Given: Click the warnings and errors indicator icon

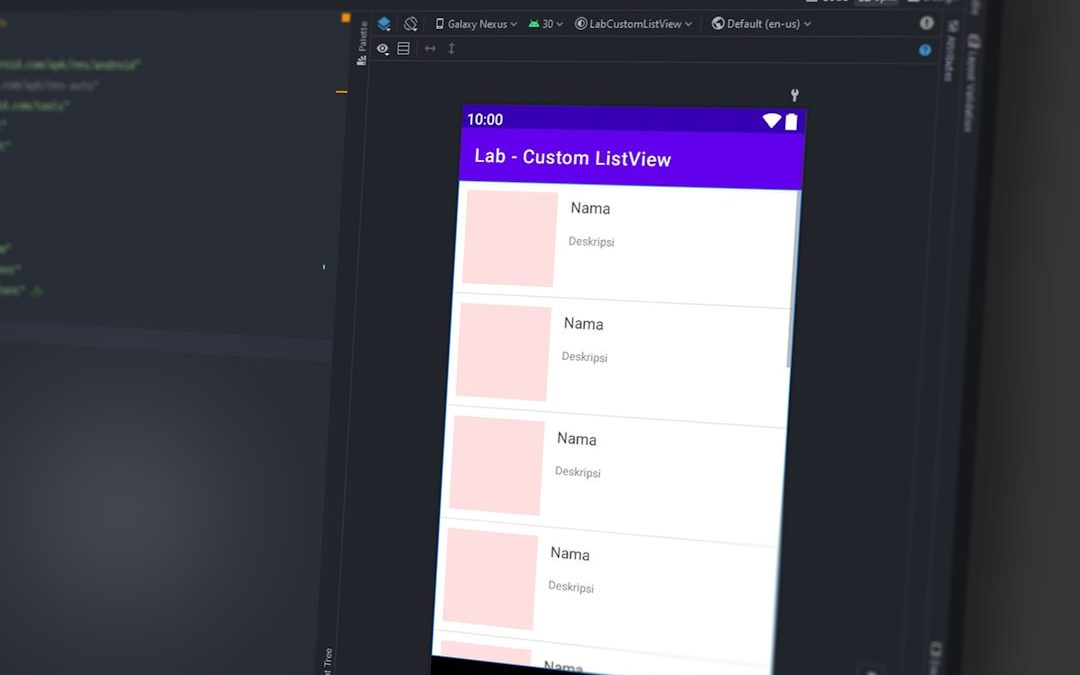Looking at the screenshot, I should [x=926, y=23].
